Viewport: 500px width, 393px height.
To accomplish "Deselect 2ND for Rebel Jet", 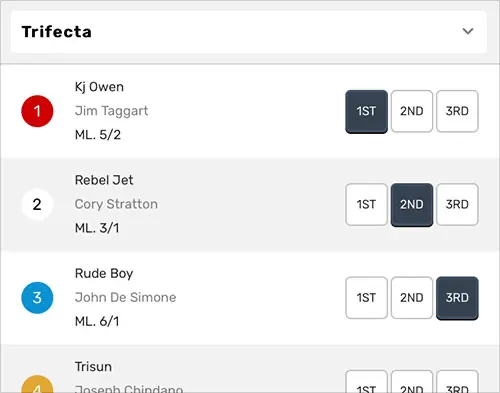I will 412,205.
